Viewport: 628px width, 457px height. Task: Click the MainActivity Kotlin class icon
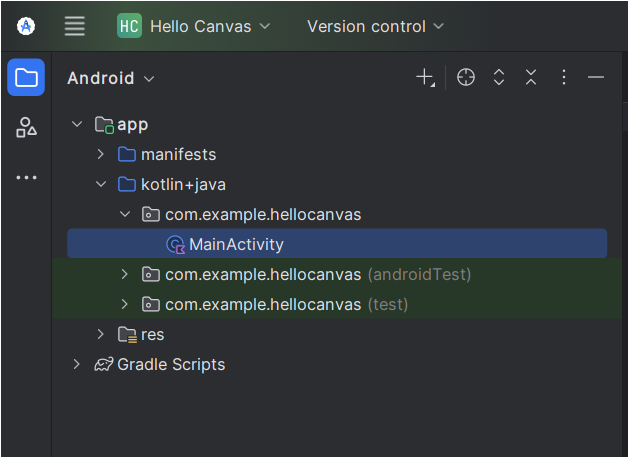tap(175, 245)
